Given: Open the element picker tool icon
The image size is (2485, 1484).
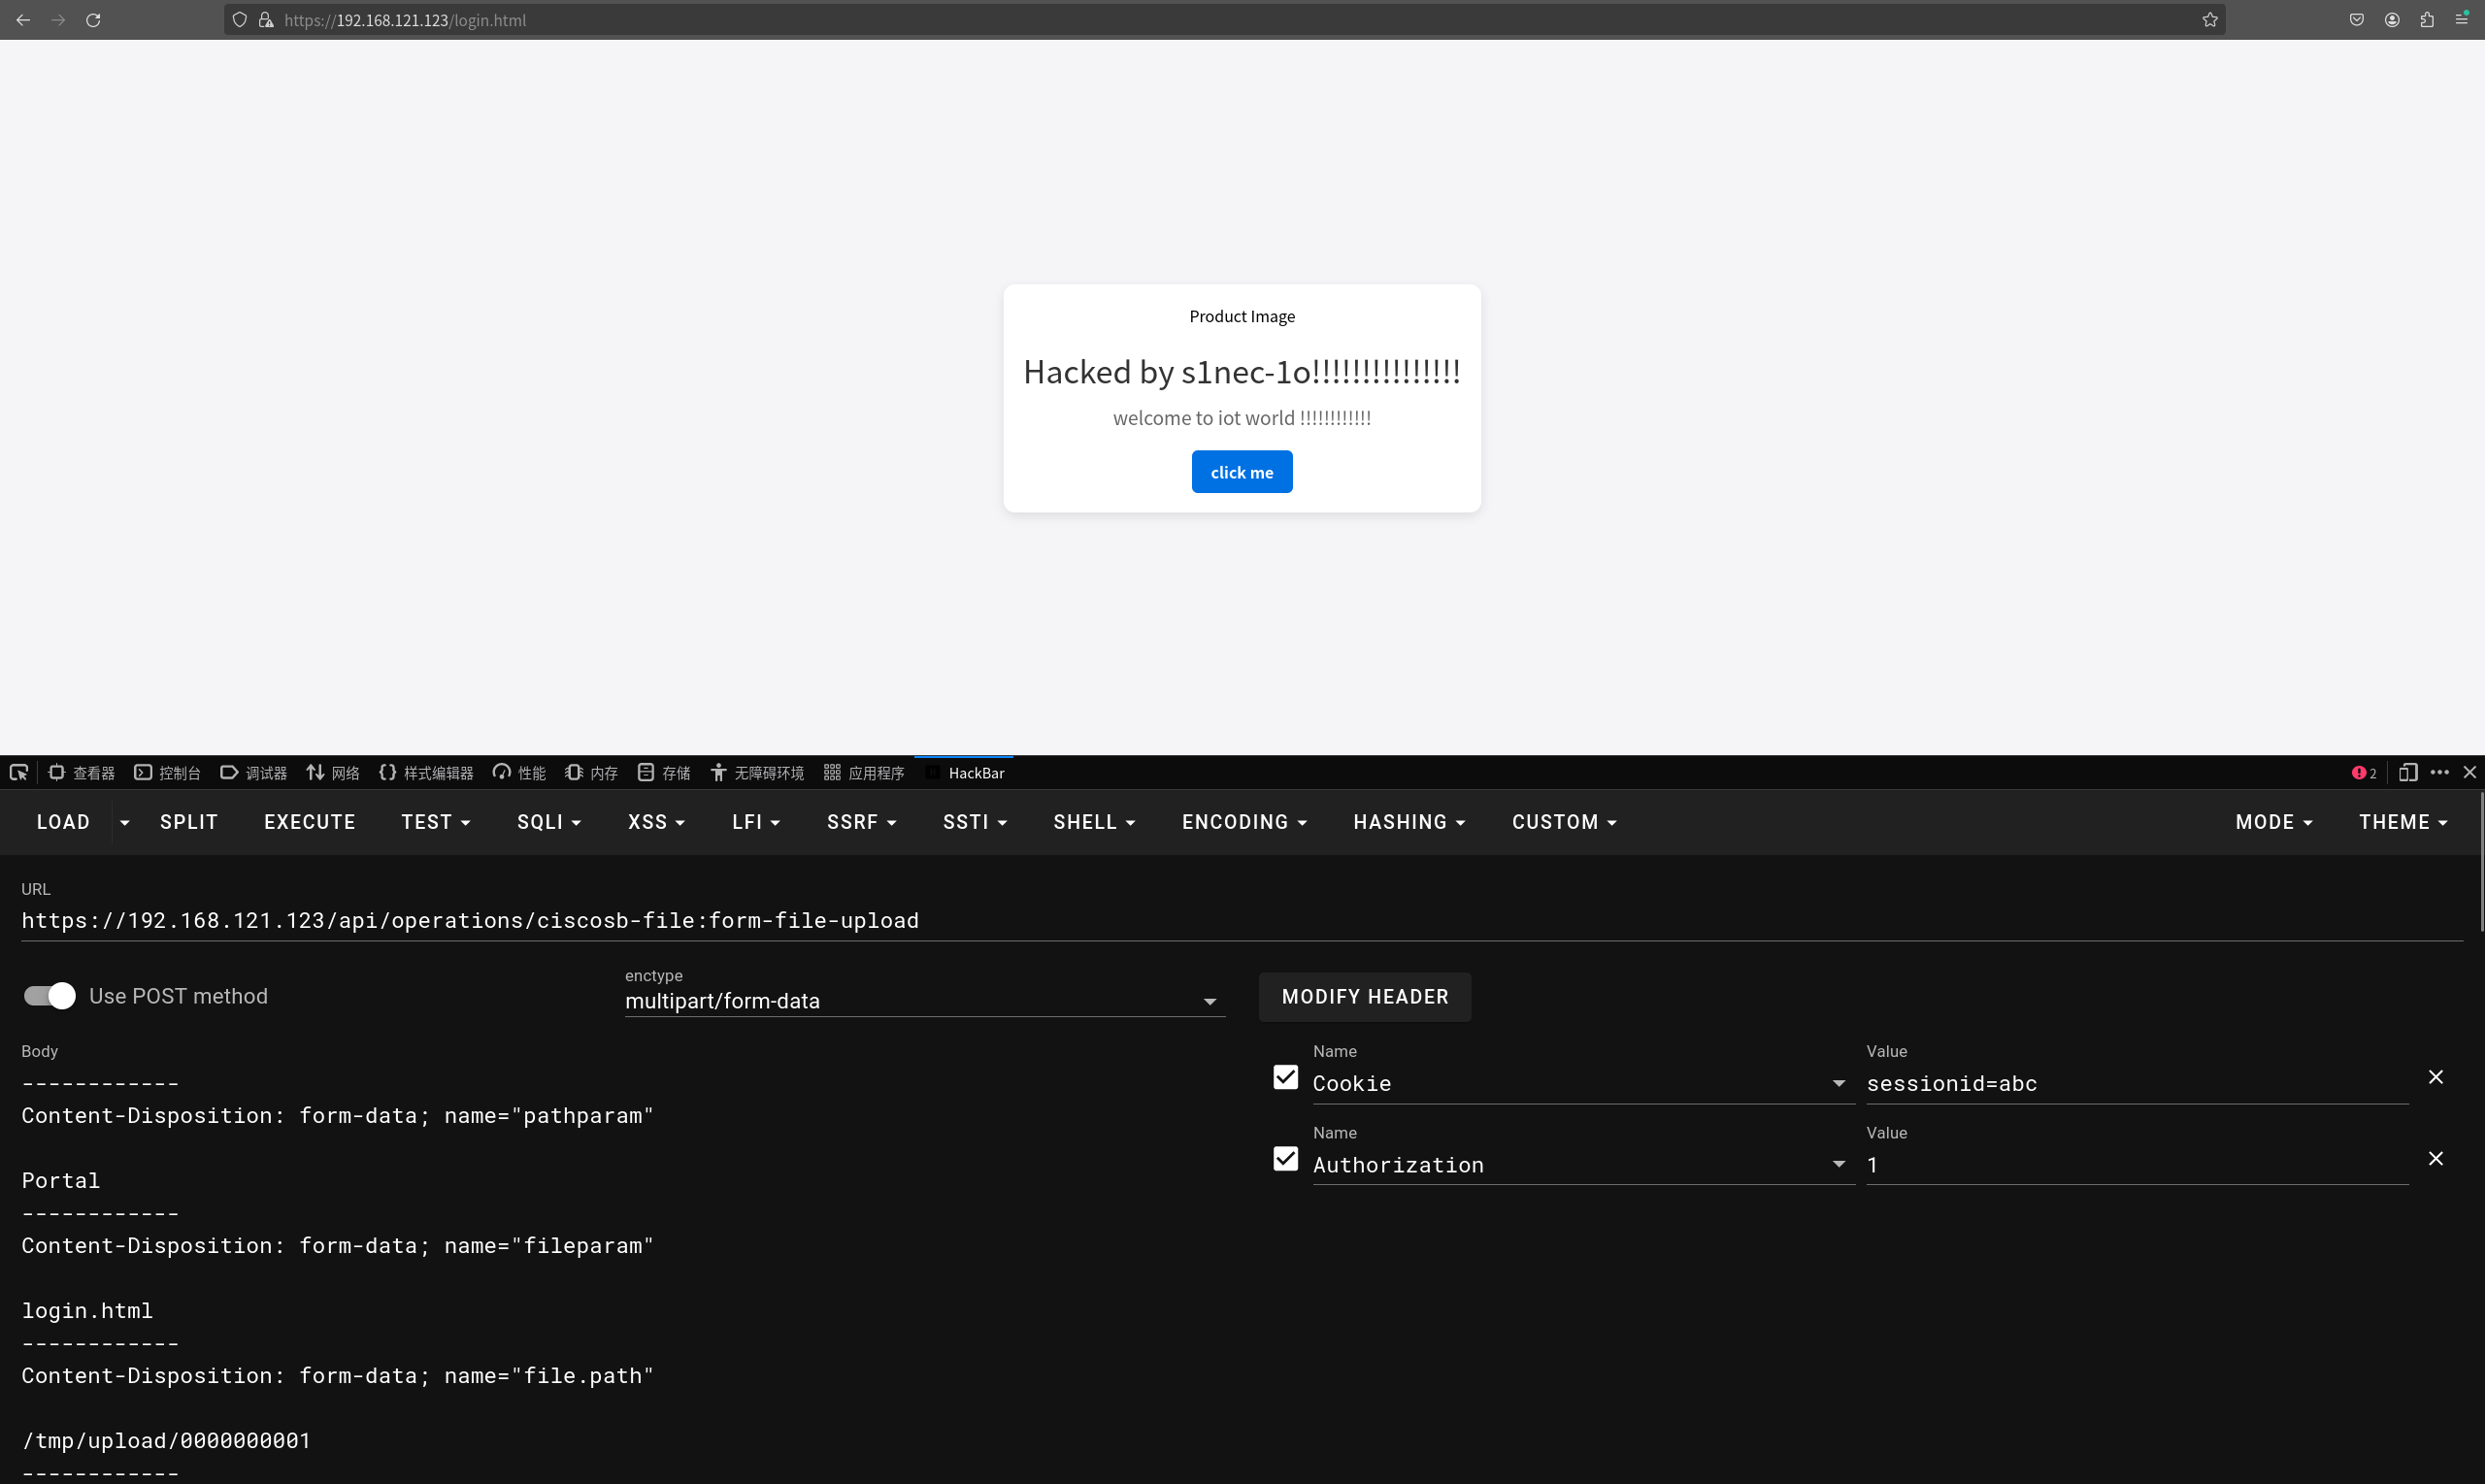Looking at the screenshot, I should pos(18,773).
